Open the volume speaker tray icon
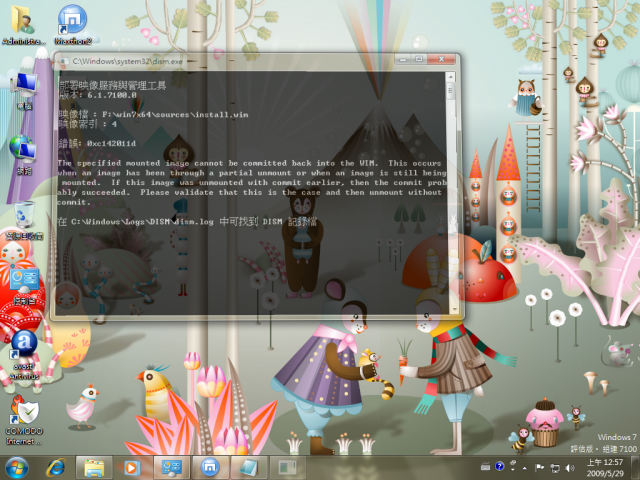The image size is (640, 480). 570,468
